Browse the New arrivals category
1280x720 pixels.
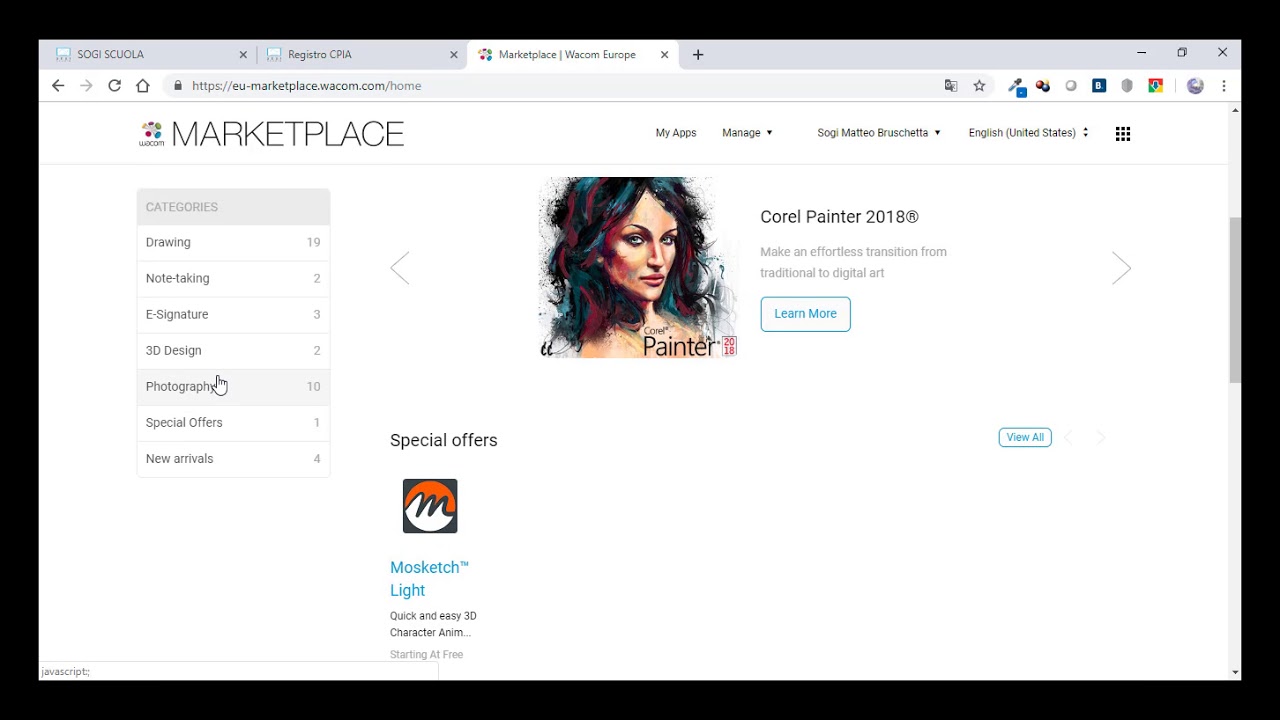pyautogui.click(x=233, y=458)
